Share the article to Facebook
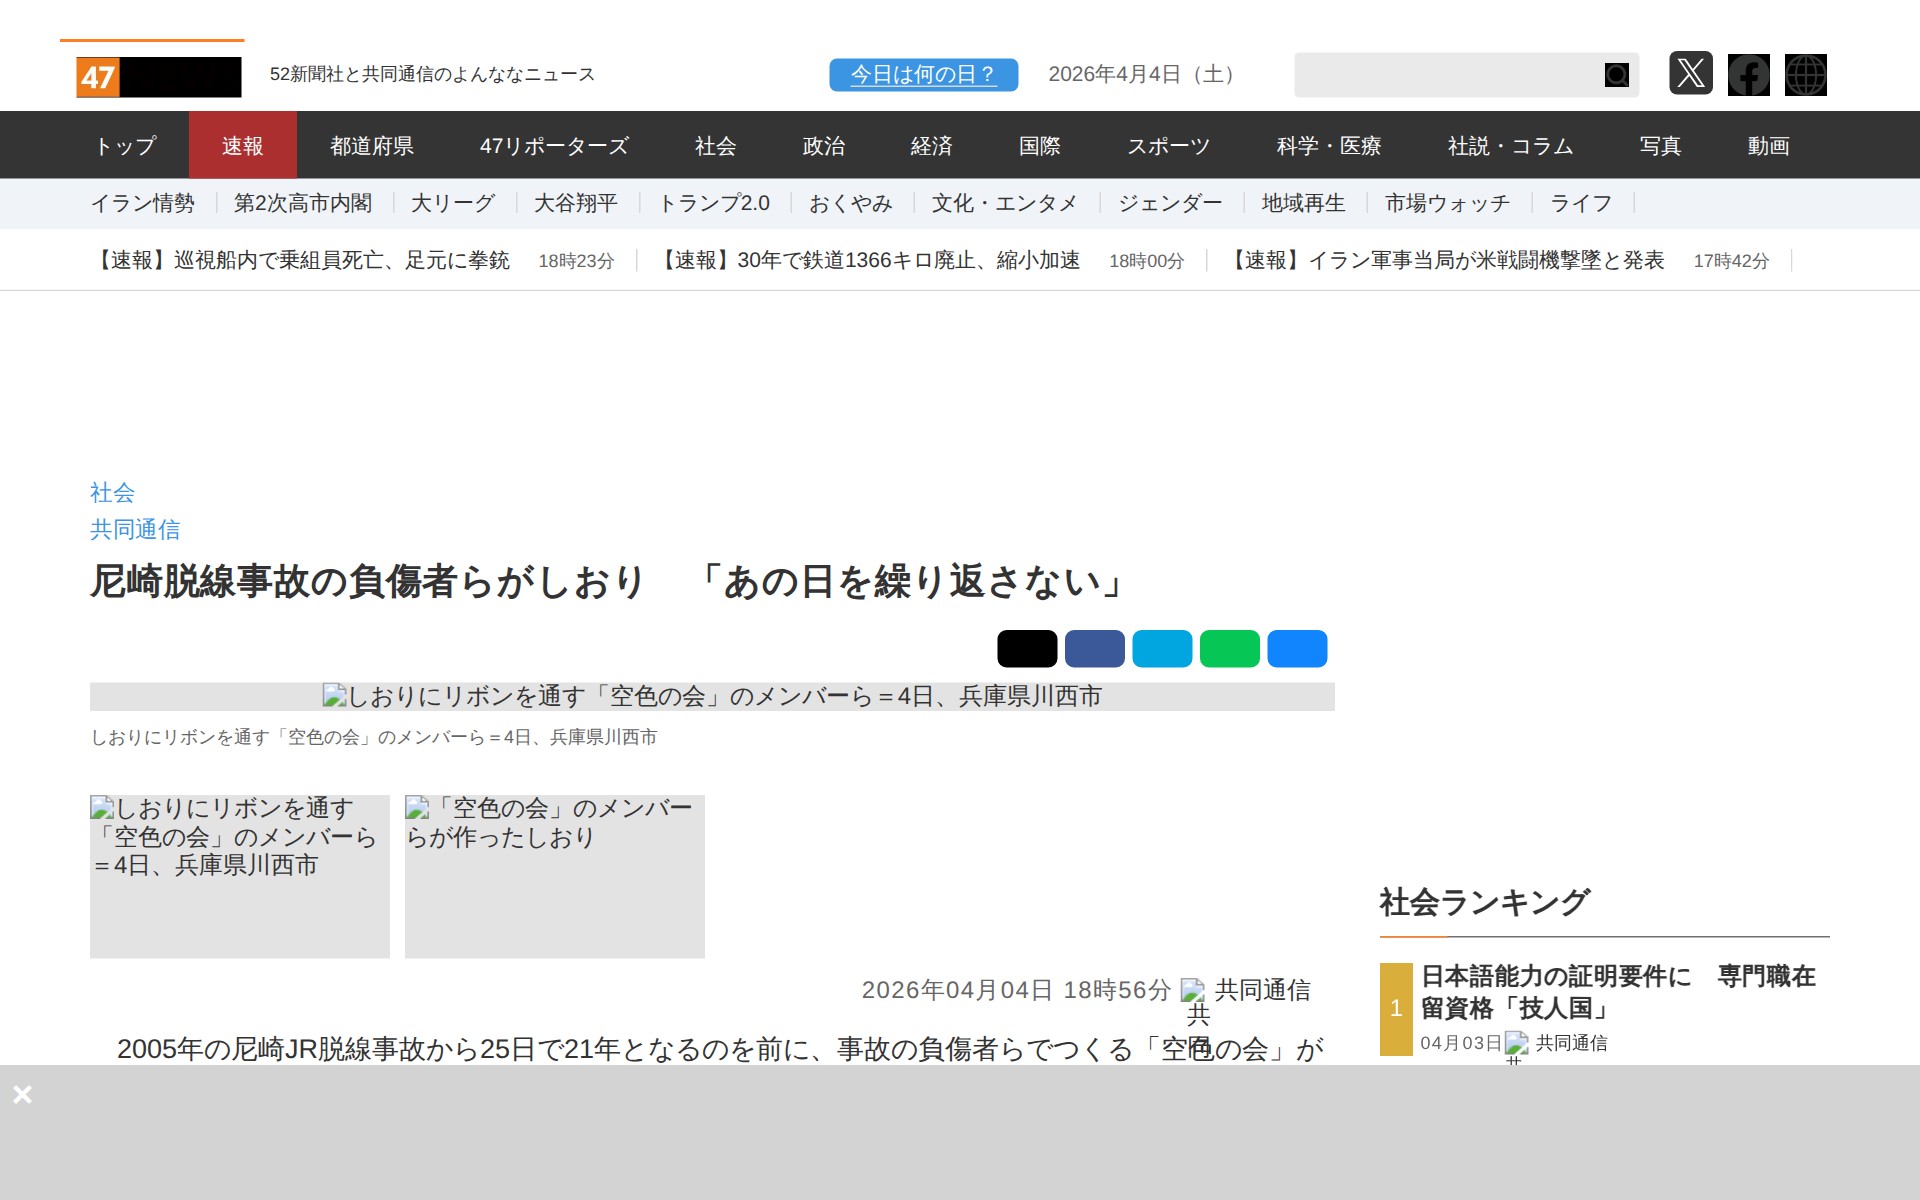This screenshot has height=1200, width=1920. click(x=1096, y=648)
